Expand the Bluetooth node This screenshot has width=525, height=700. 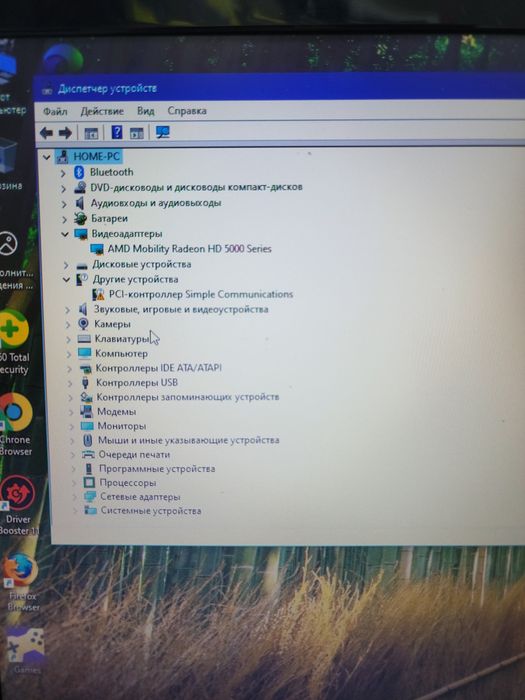tap(63, 173)
